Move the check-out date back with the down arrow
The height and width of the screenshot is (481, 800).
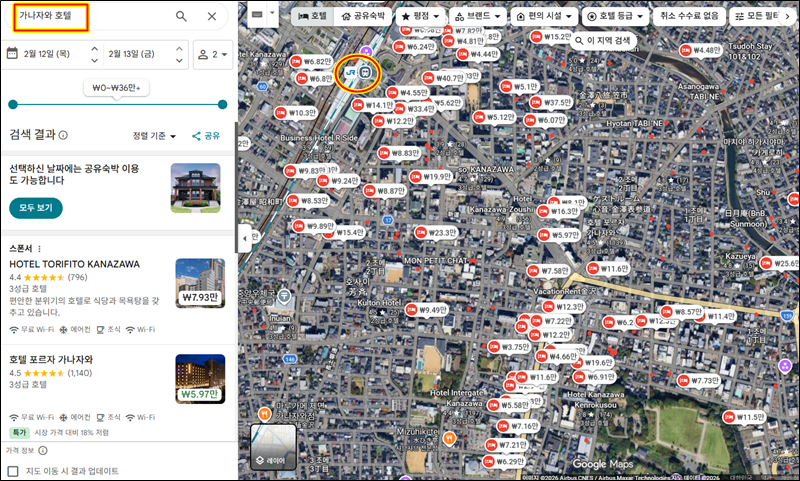tap(179, 60)
